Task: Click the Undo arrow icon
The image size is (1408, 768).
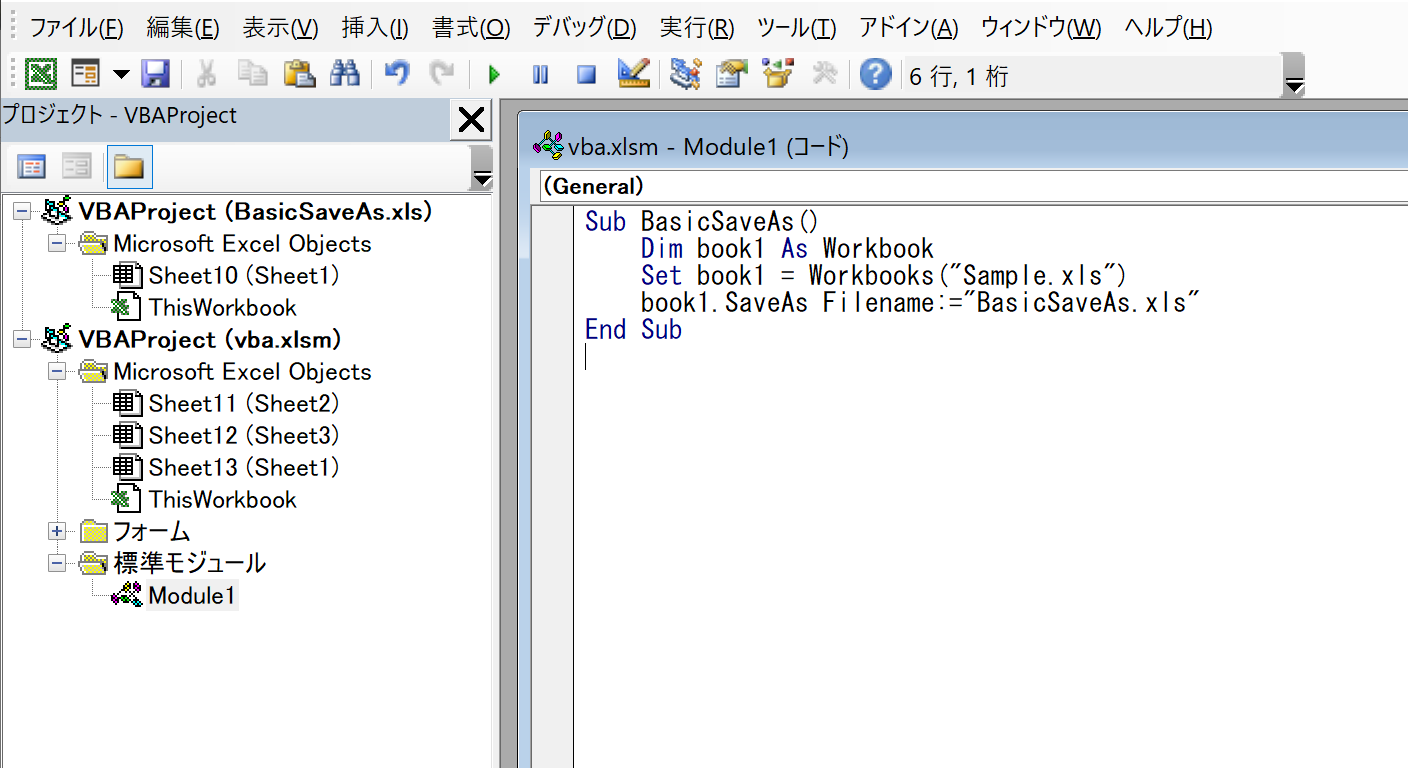Action: point(397,74)
